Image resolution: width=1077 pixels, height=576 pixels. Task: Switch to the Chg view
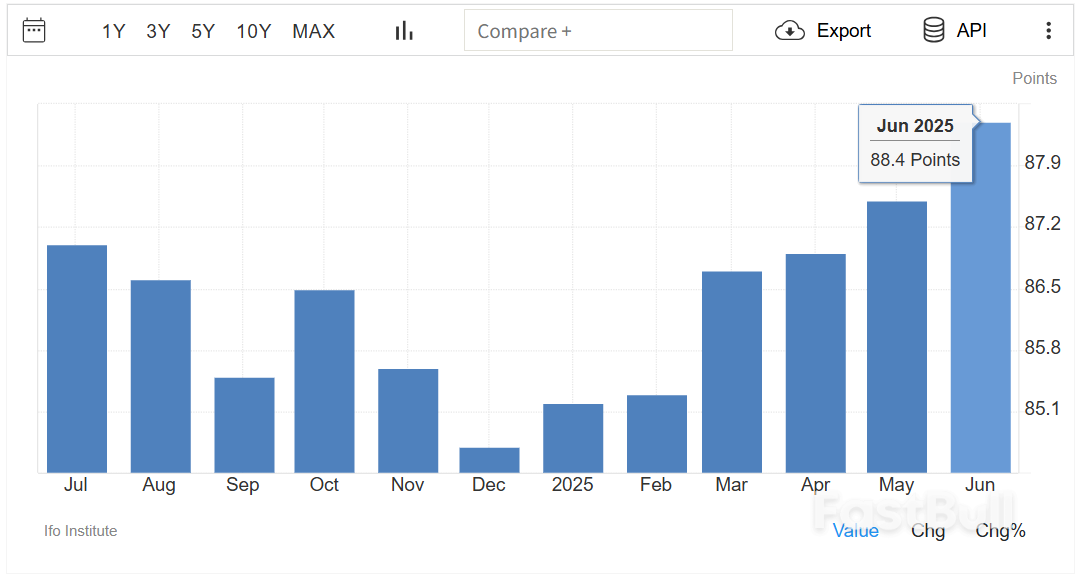(928, 531)
